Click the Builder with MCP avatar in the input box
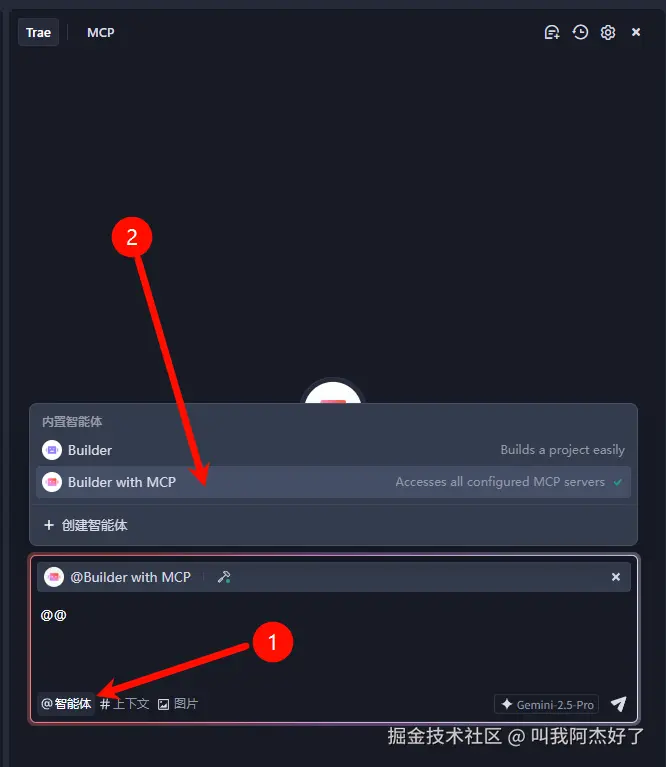The height and width of the screenshot is (767, 666). [x=54, y=577]
